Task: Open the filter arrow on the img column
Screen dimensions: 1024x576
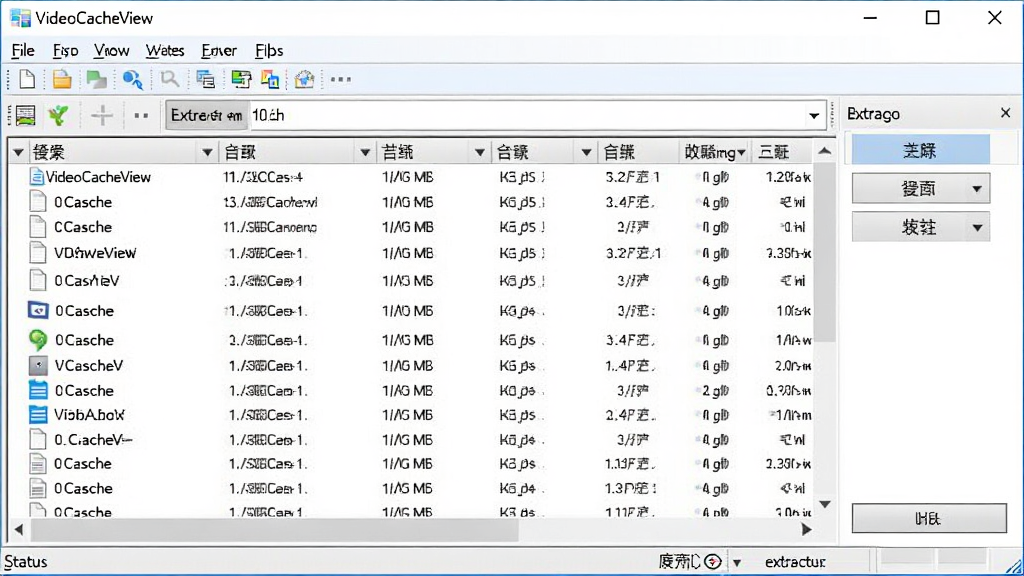Action: [x=741, y=153]
